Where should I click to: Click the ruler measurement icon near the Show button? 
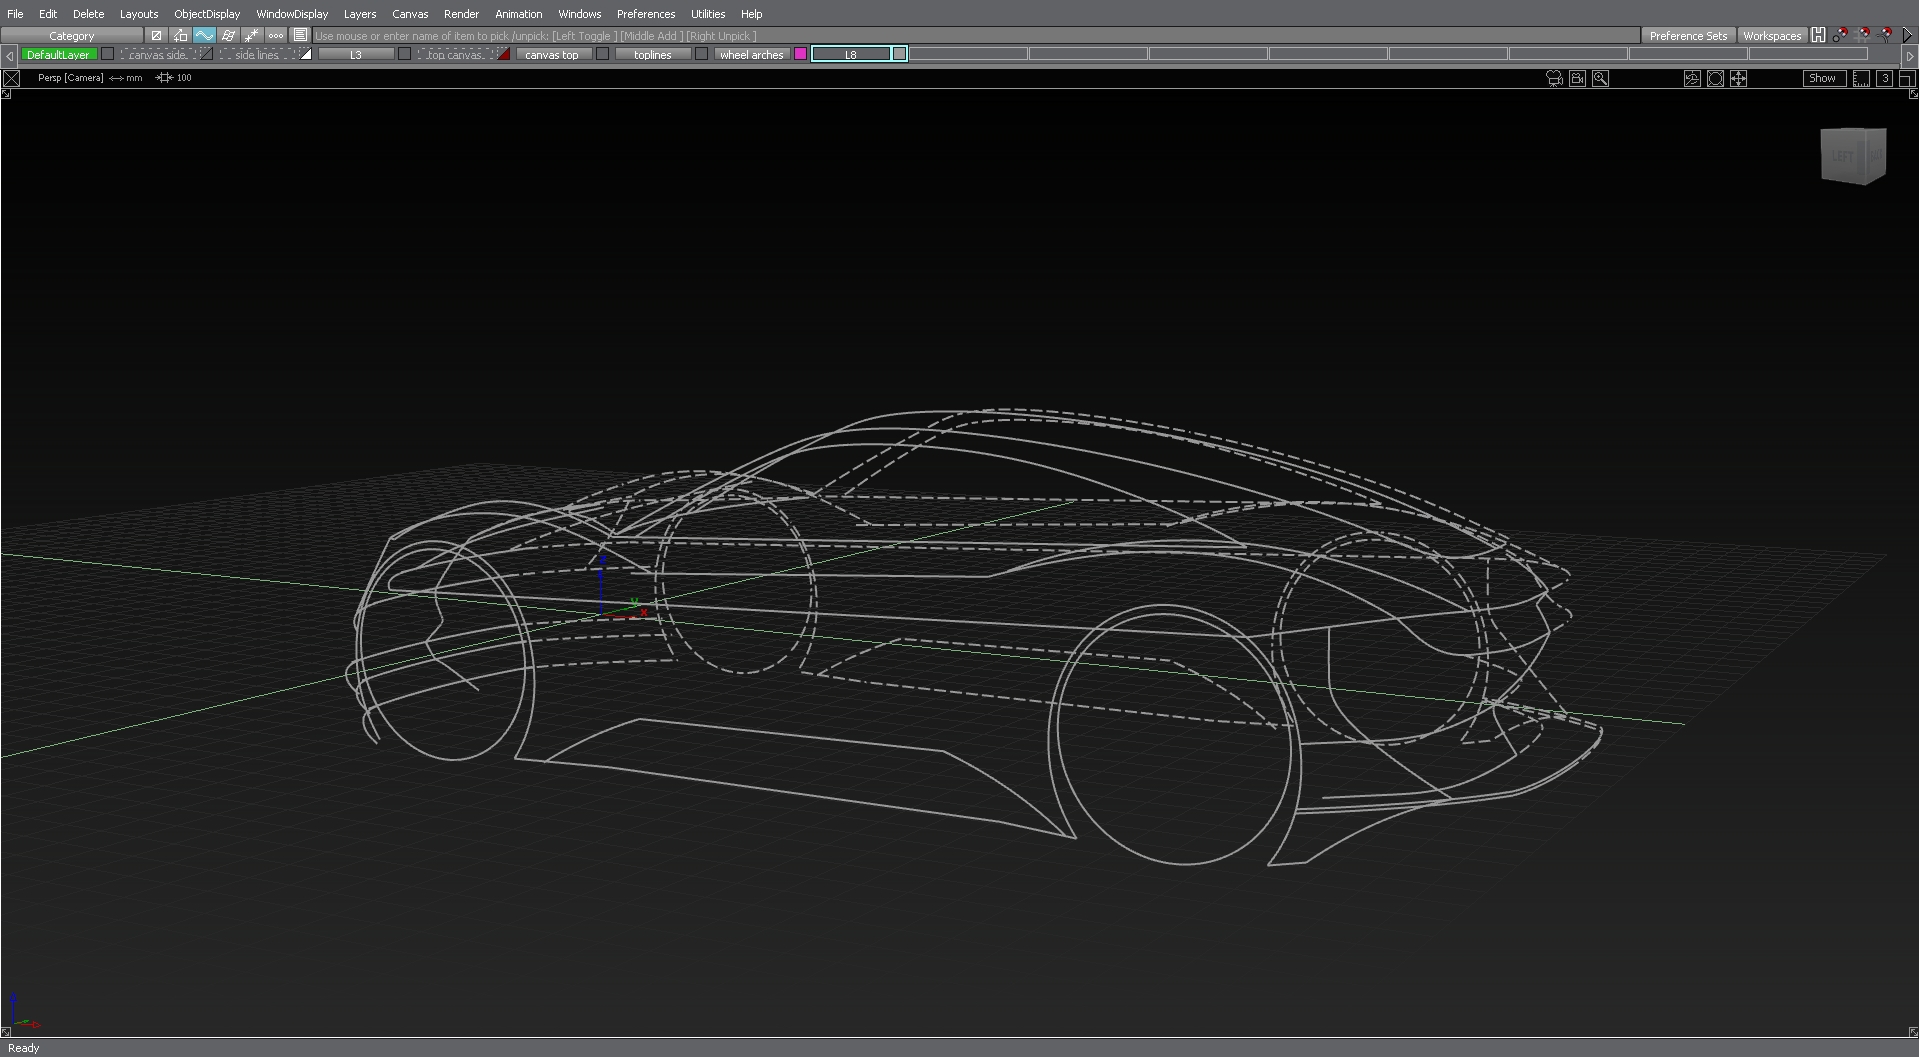tap(1861, 79)
